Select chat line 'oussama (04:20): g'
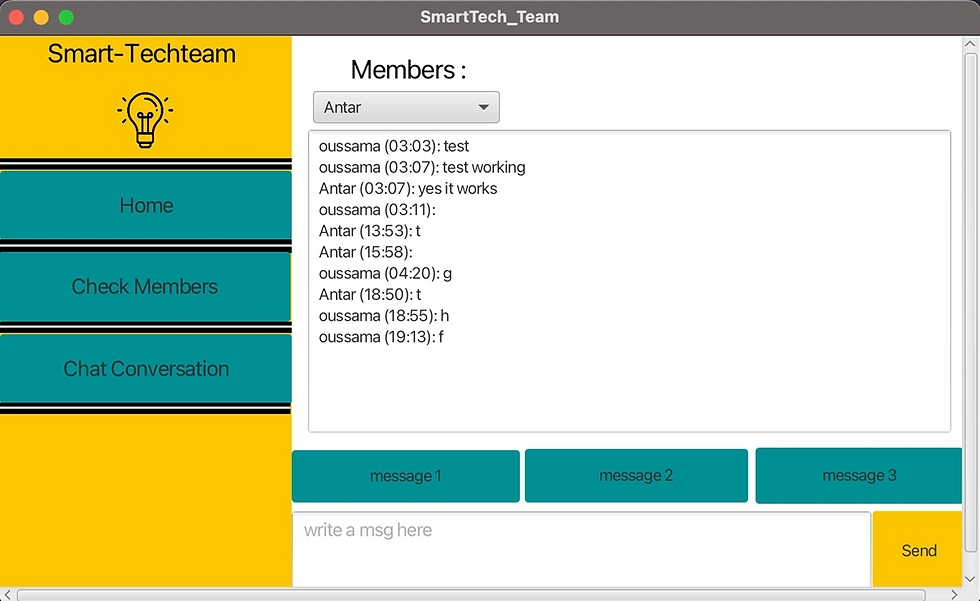The image size is (980, 601). click(385, 274)
